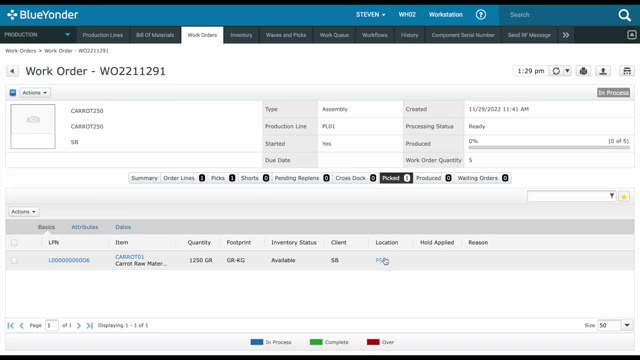Screen dimensions: 640x360
Task: Open the location link in the row
Action: [x=381, y=260]
